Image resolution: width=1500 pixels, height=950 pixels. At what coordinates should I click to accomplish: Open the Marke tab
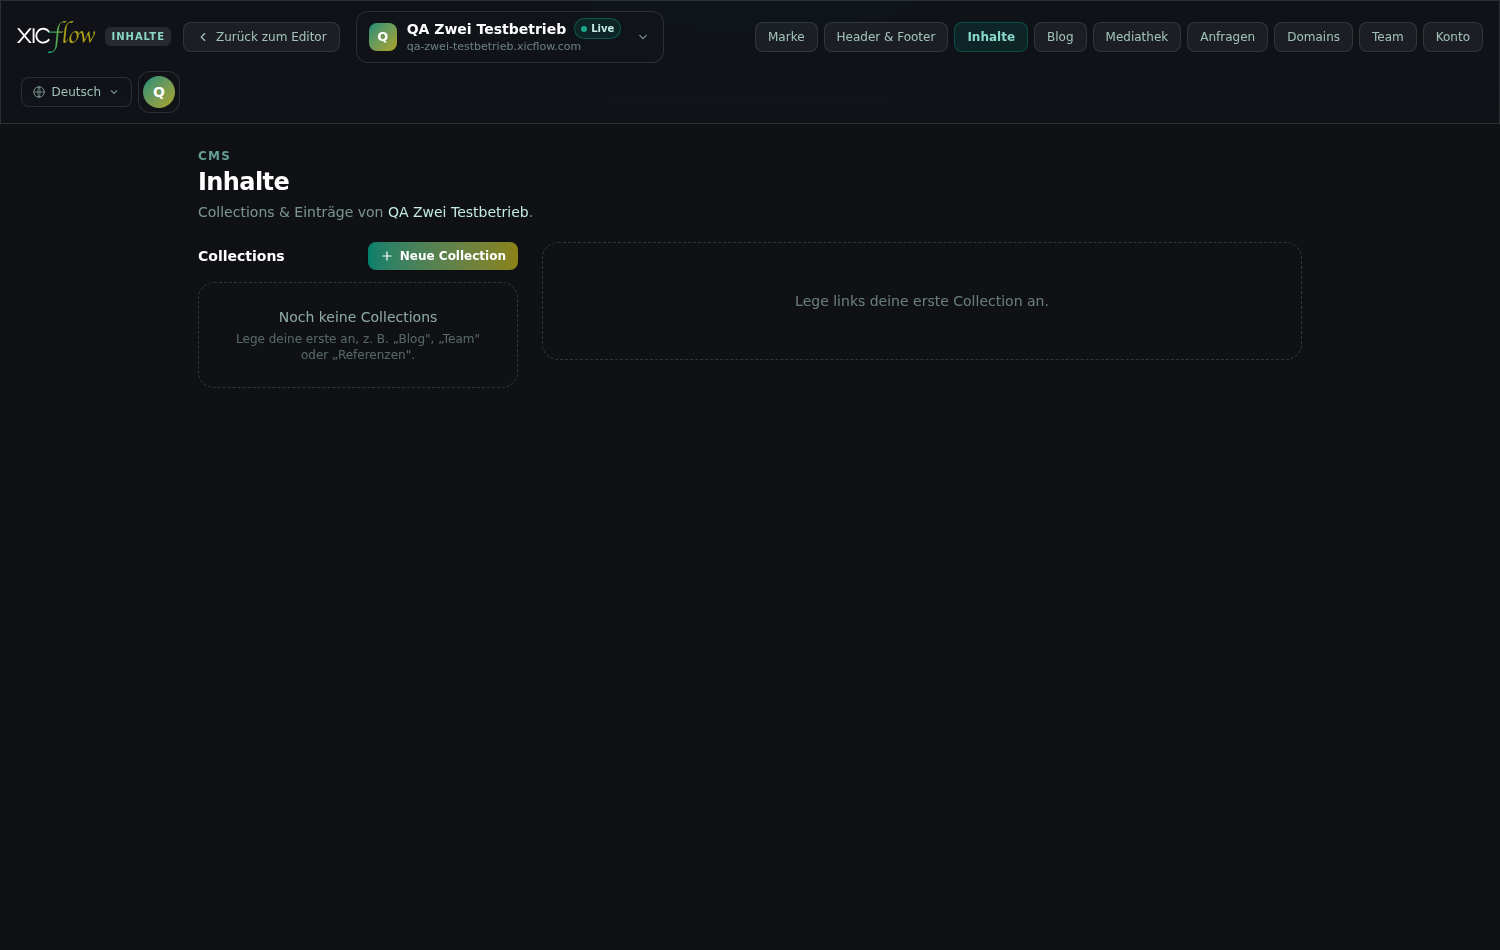[786, 37]
